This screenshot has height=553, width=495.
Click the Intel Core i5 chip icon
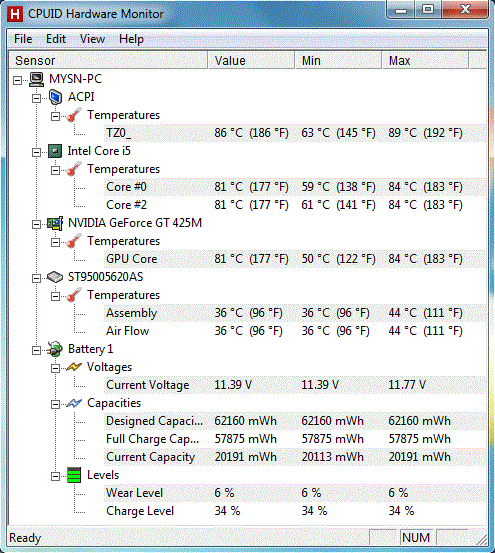pyautogui.click(x=55, y=151)
